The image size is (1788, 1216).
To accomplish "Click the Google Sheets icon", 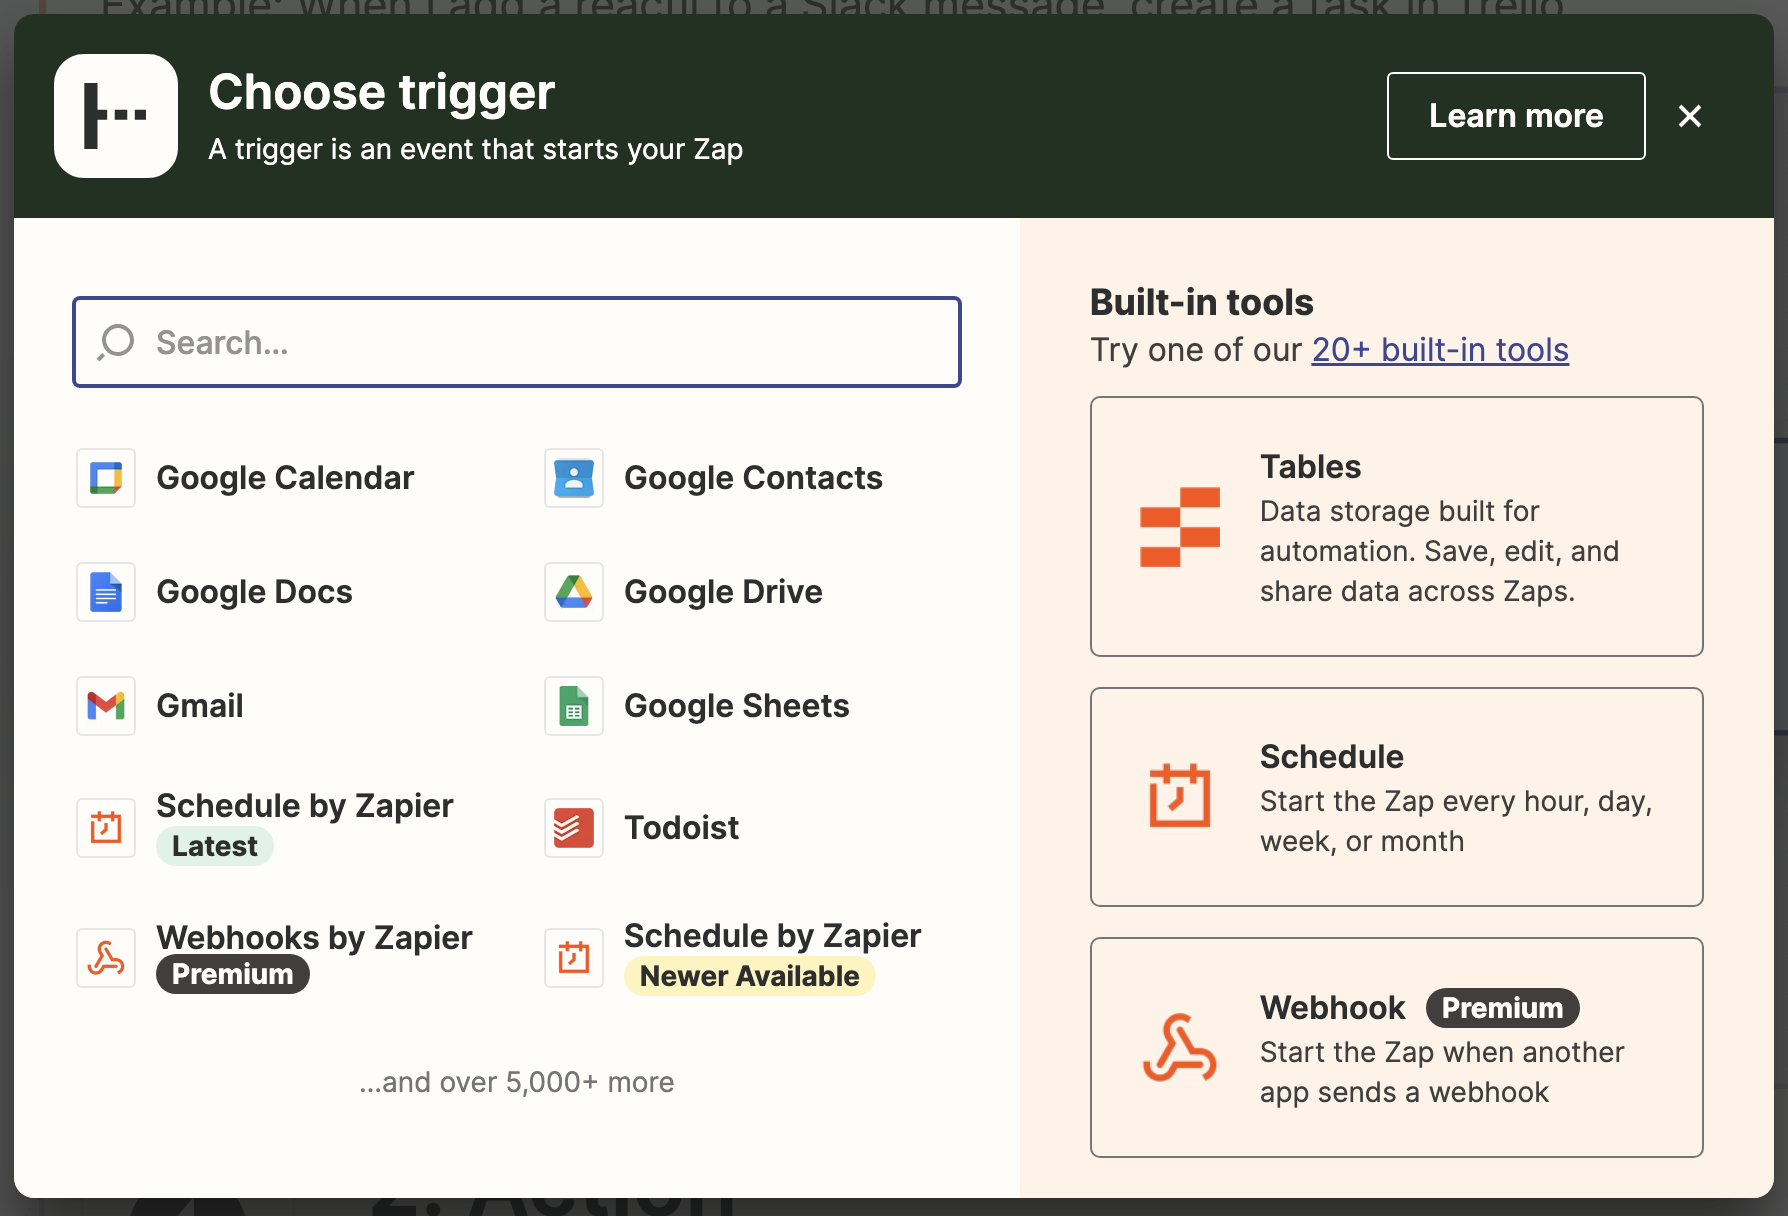I will point(574,706).
